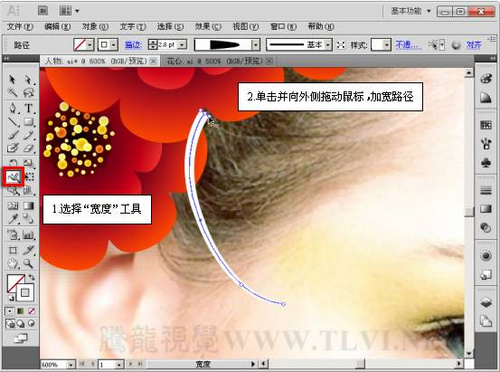The height and width of the screenshot is (372, 500).
Task: Select the Column Graph tool
Action: [x=29, y=235]
